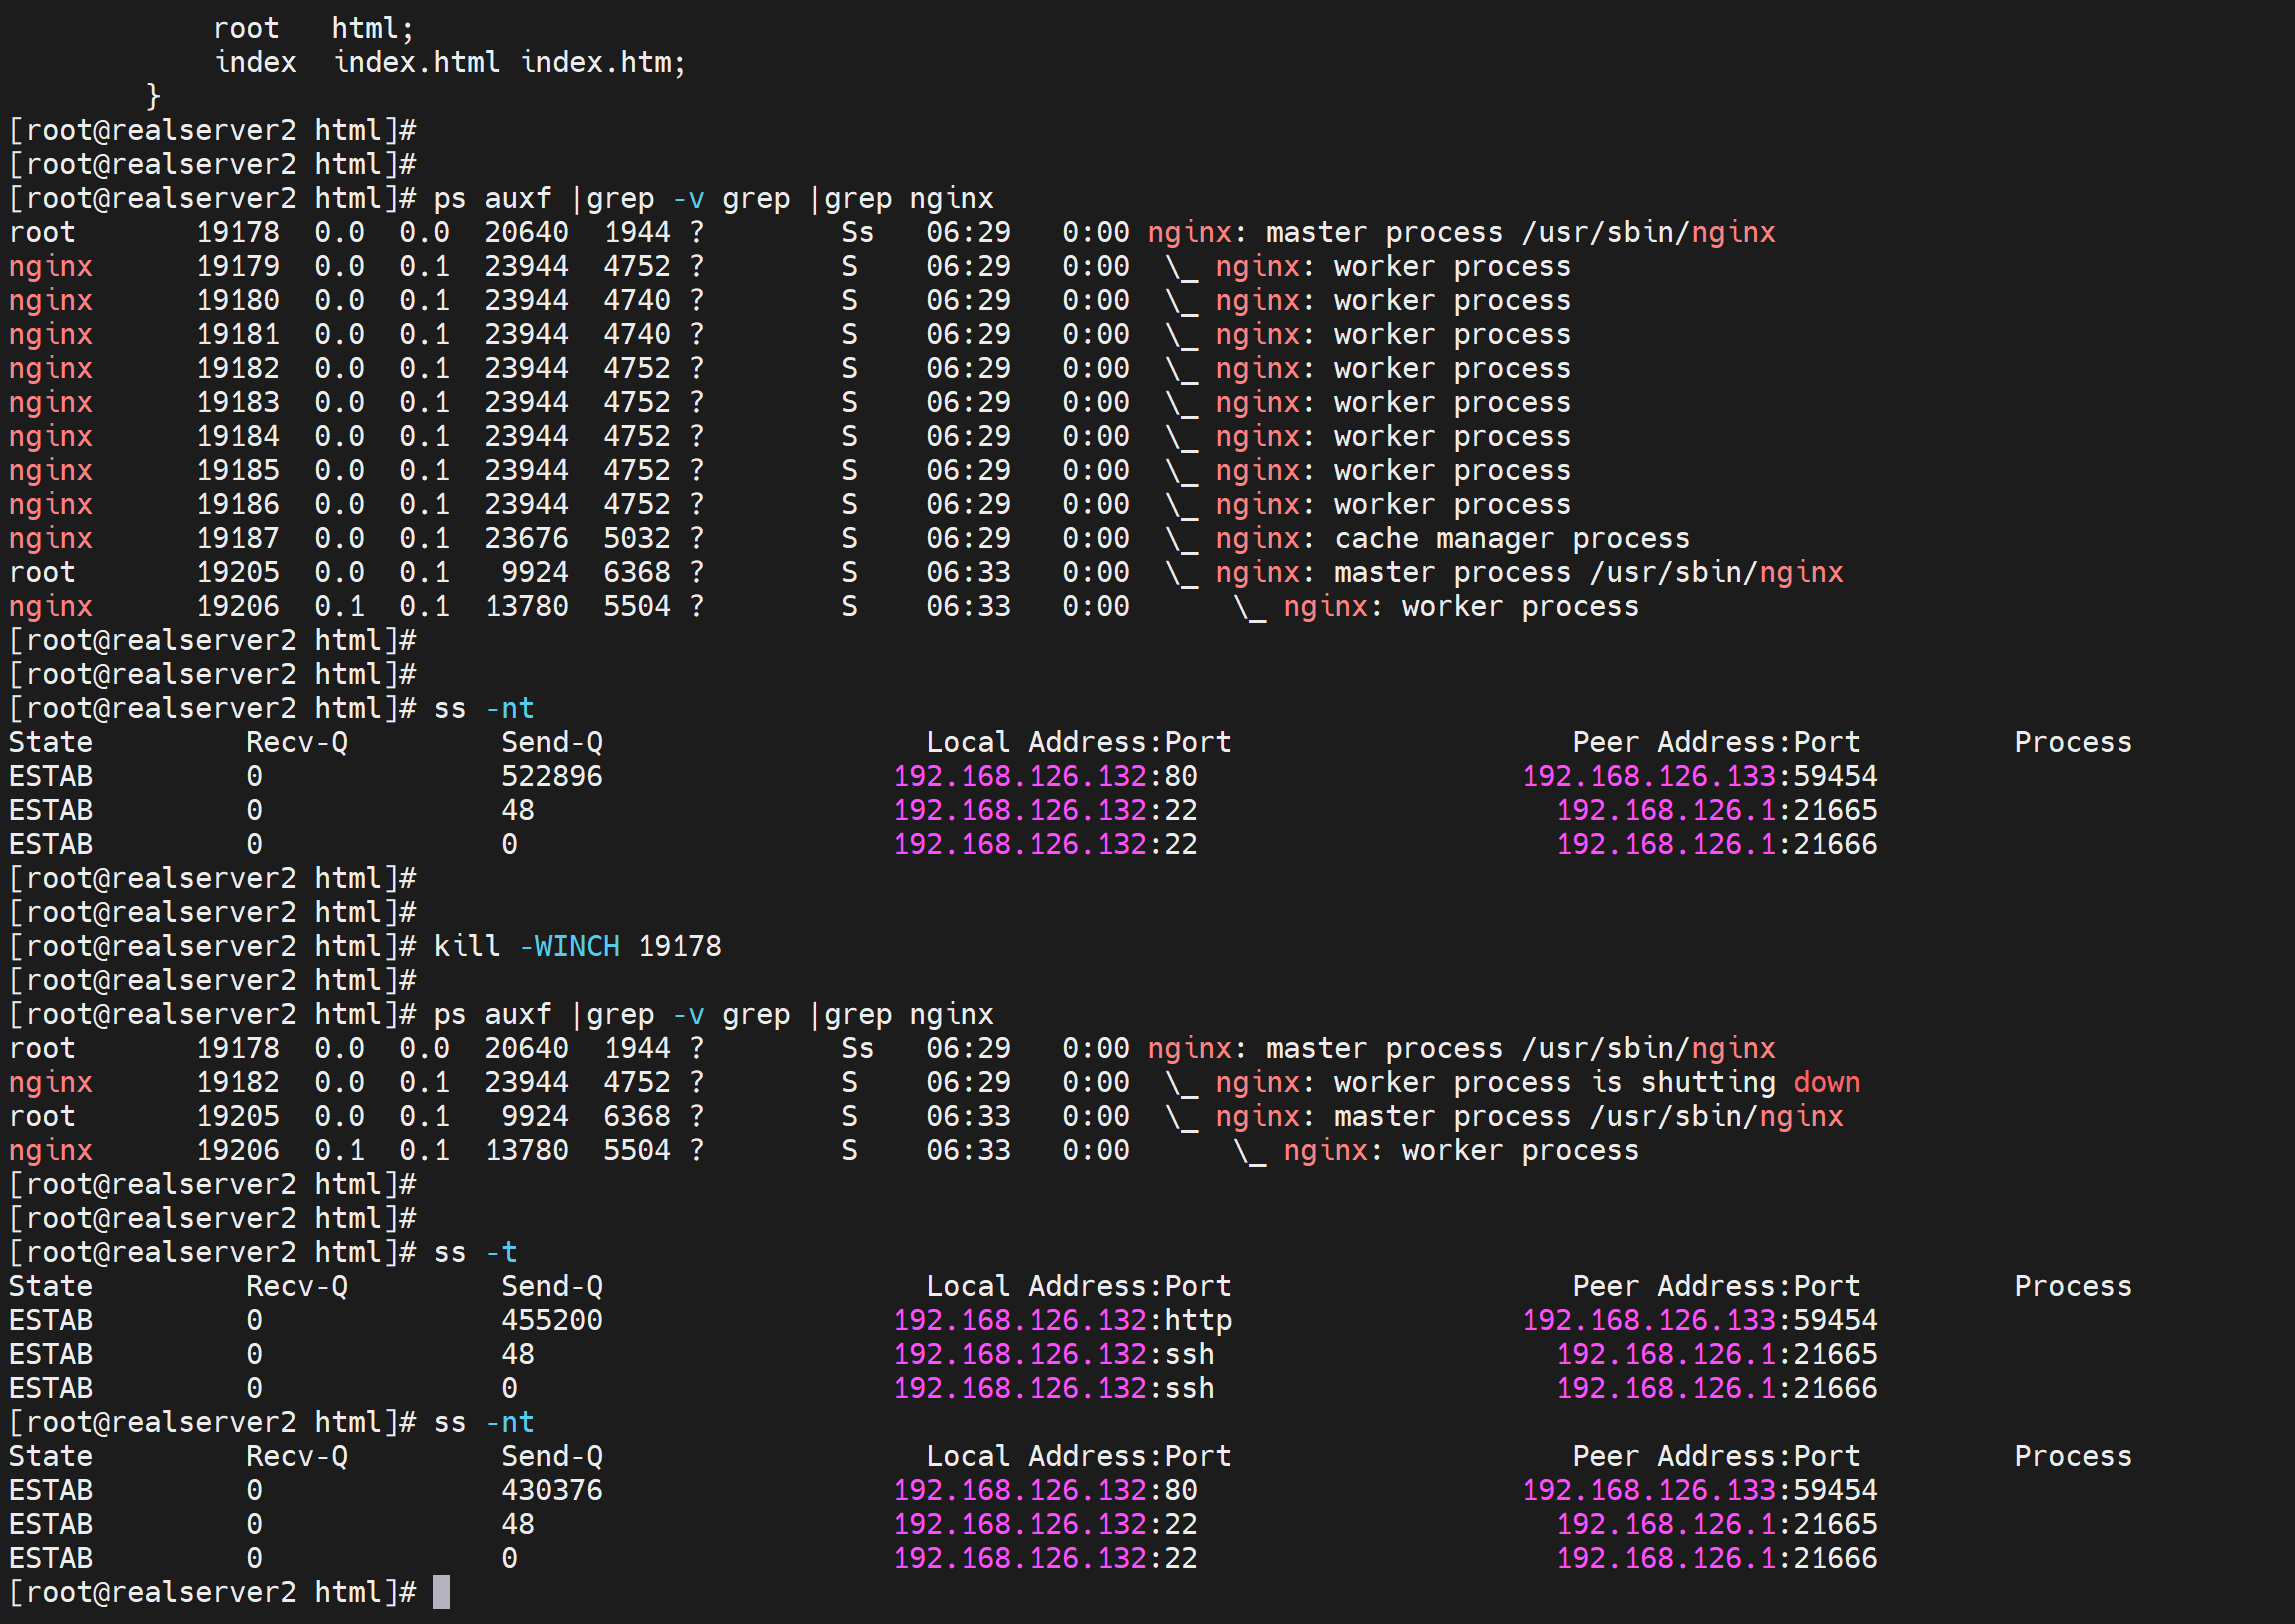Click peer address 192.168.126.1:21666 in last output
The width and height of the screenshot is (2295, 1624).
(x=1716, y=1558)
